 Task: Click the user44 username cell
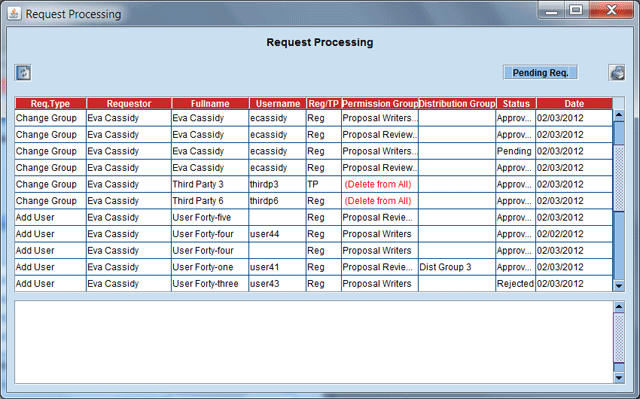tap(277, 234)
